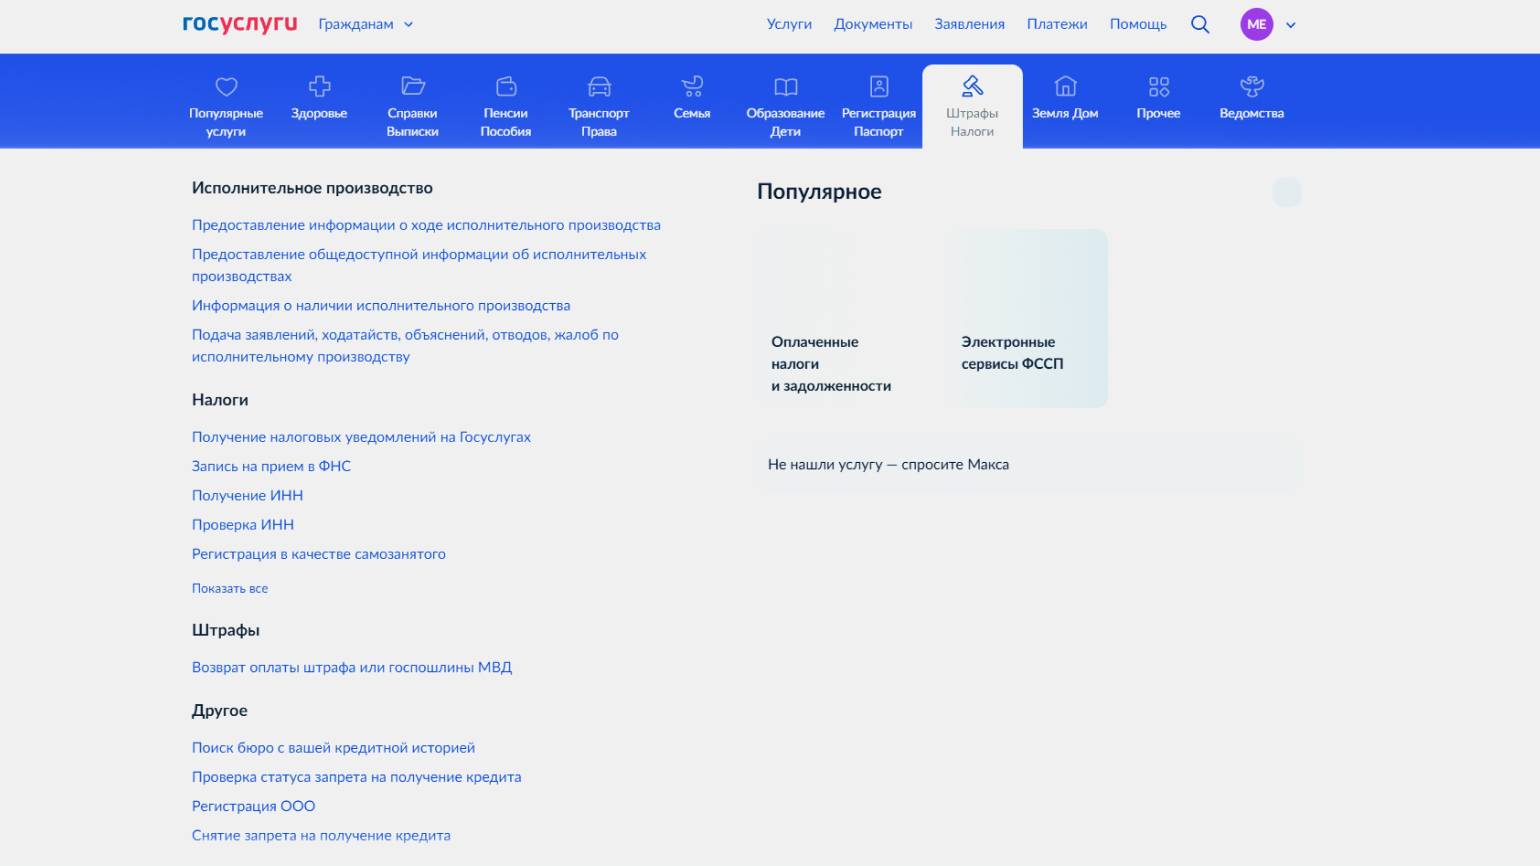The width and height of the screenshot is (1540, 866).
Task: Show all tax services via Показать все
Action: pos(230,589)
